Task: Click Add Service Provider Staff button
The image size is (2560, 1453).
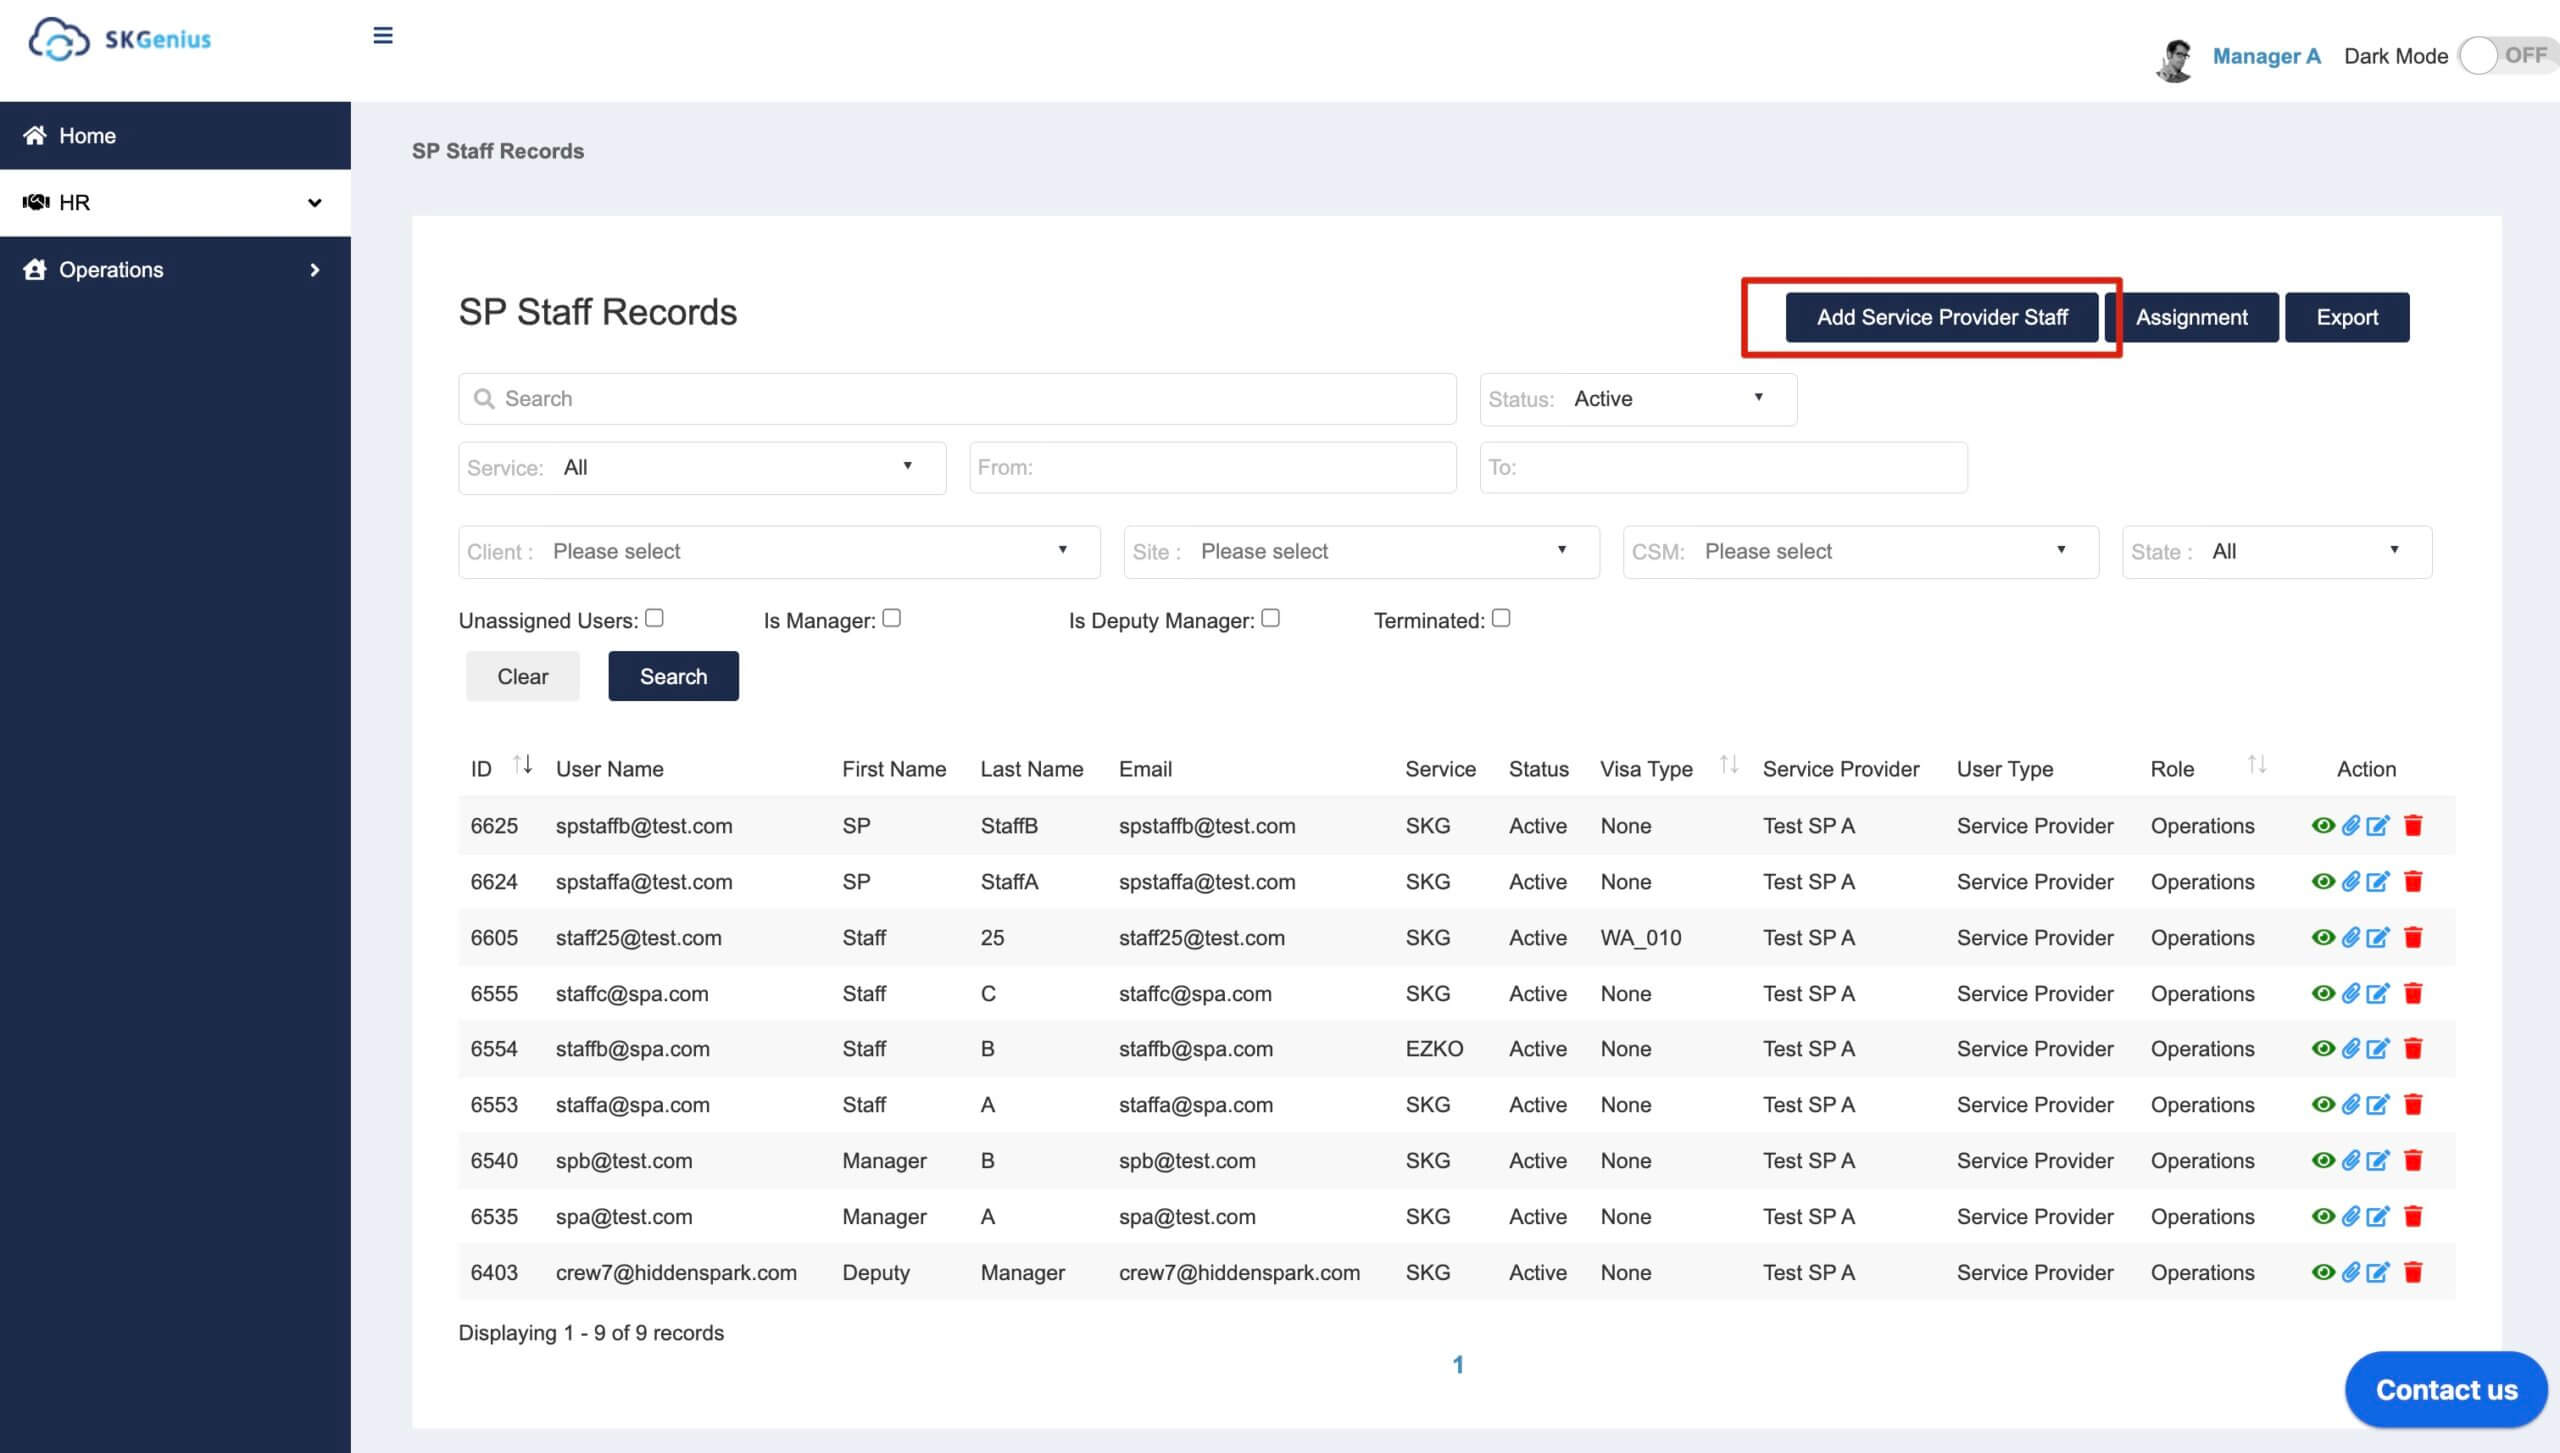Action: tap(1941, 317)
